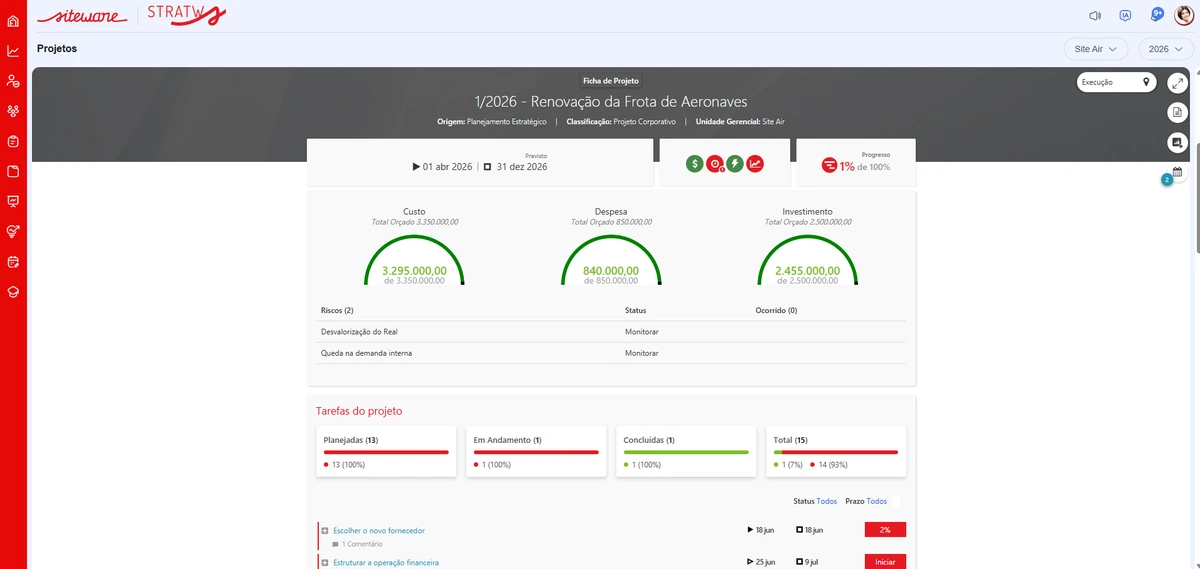Open the clipboard sidebar icon
Viewport: 1200px width, 569px height.
click(x=13, y=141)
